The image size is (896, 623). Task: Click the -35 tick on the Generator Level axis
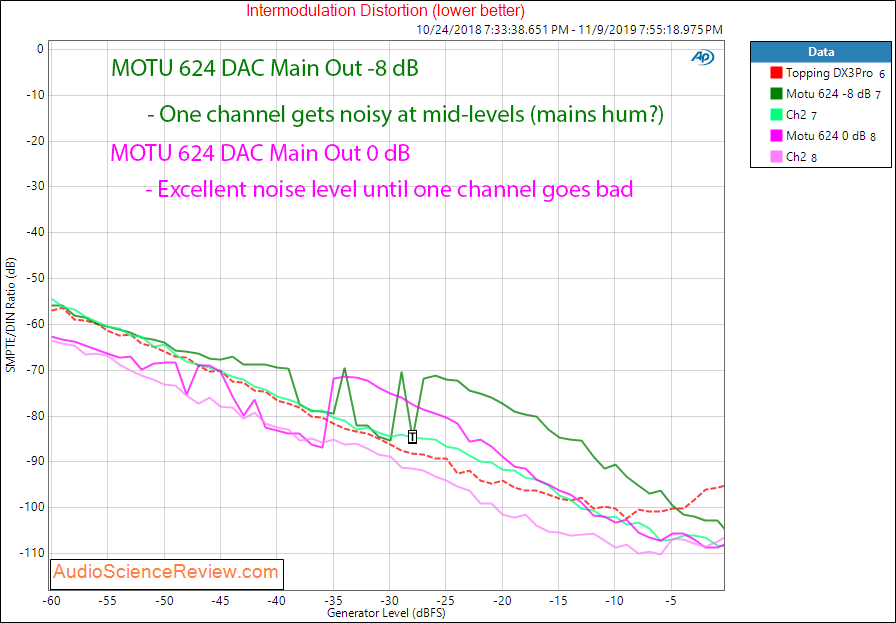(x=333, y=601)
